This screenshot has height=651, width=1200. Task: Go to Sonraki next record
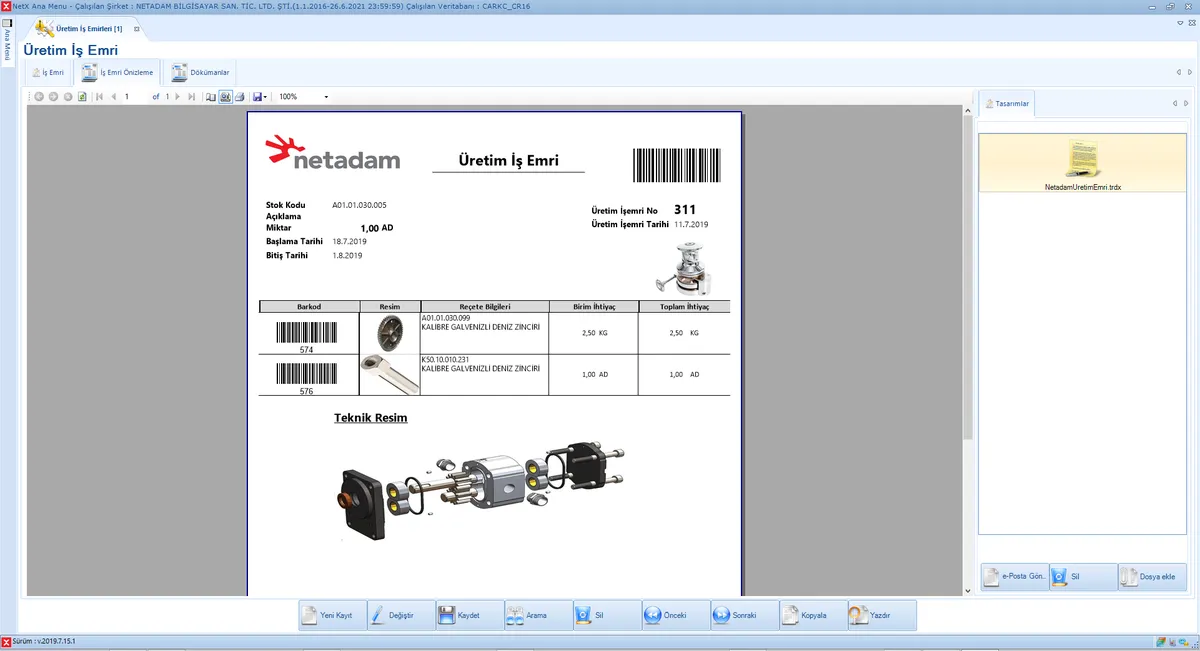(x=742, y=615)
